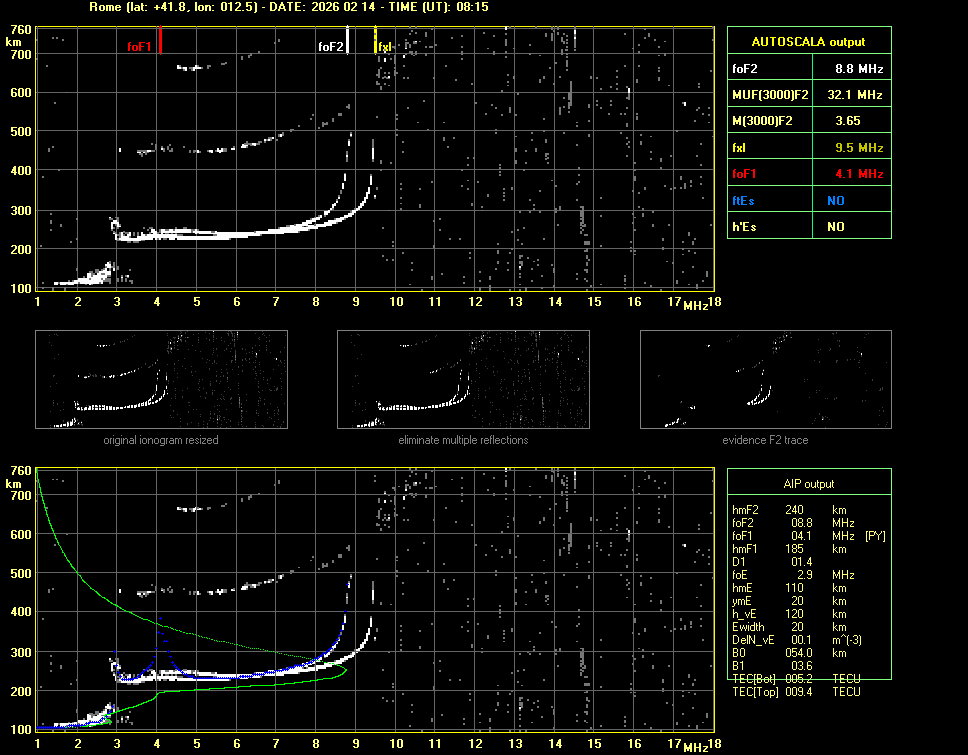Click the AUTOSCALA output table header

pos(808,42)
